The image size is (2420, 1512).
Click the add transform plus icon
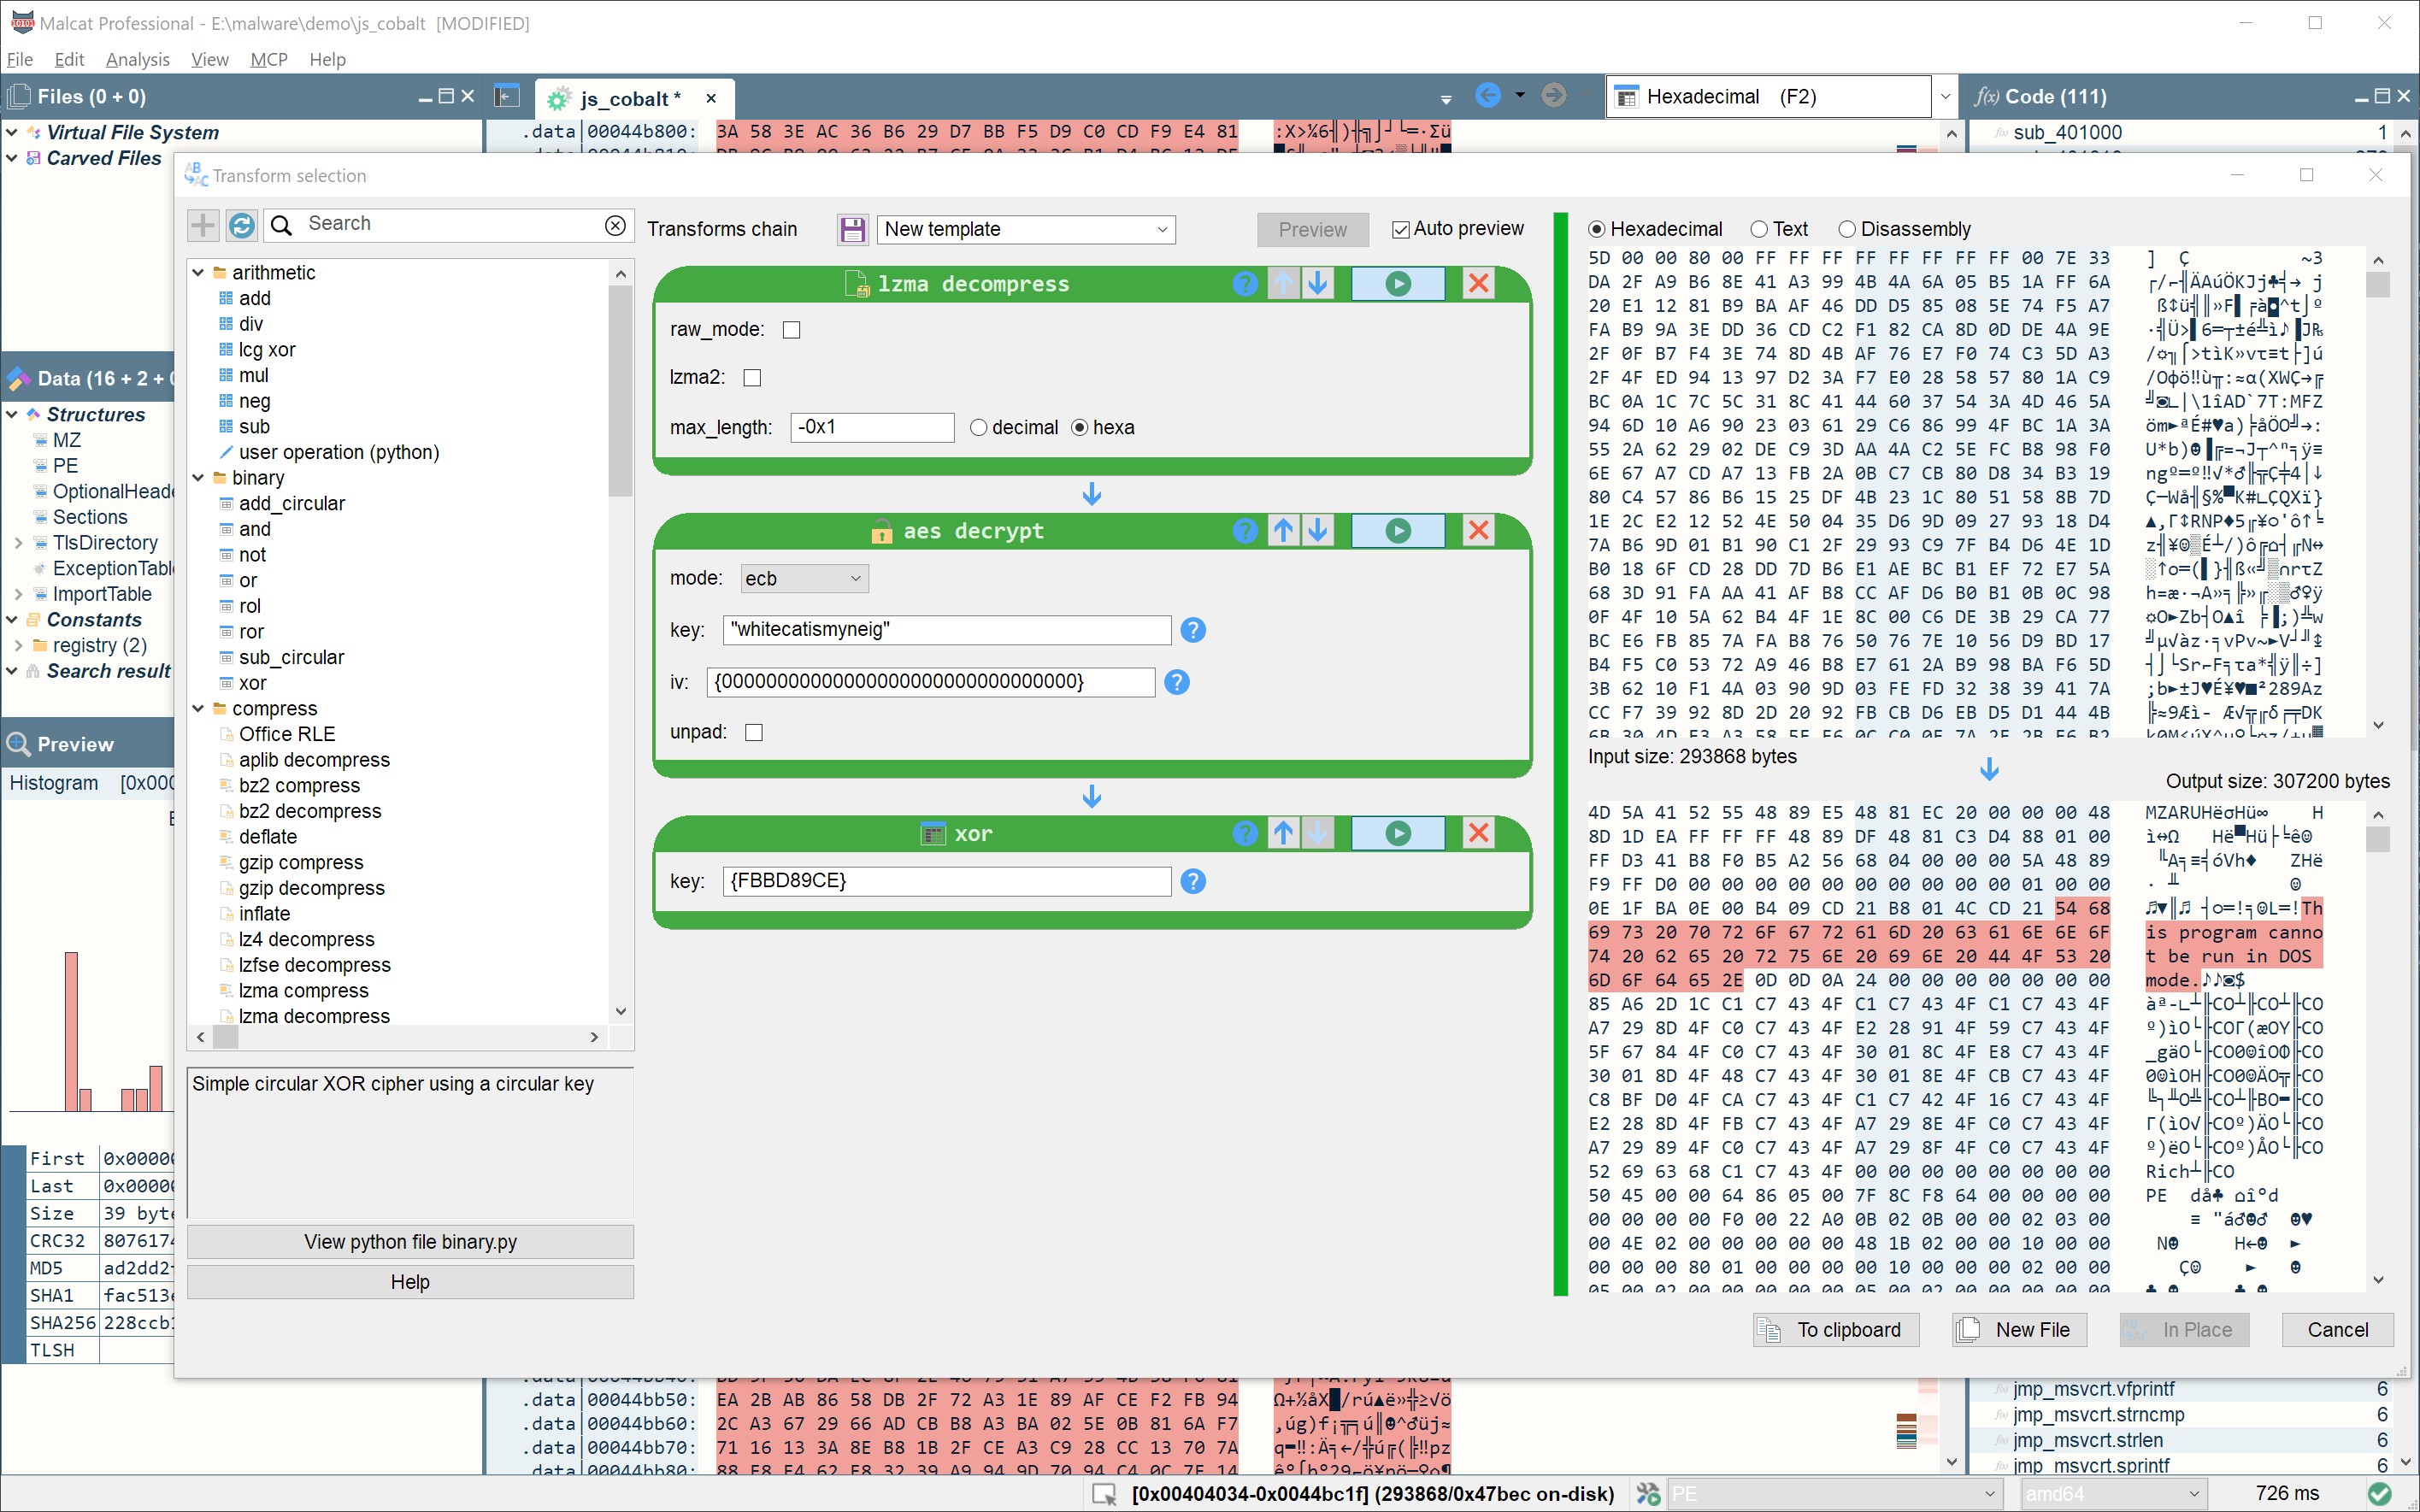tap(203, 225)
